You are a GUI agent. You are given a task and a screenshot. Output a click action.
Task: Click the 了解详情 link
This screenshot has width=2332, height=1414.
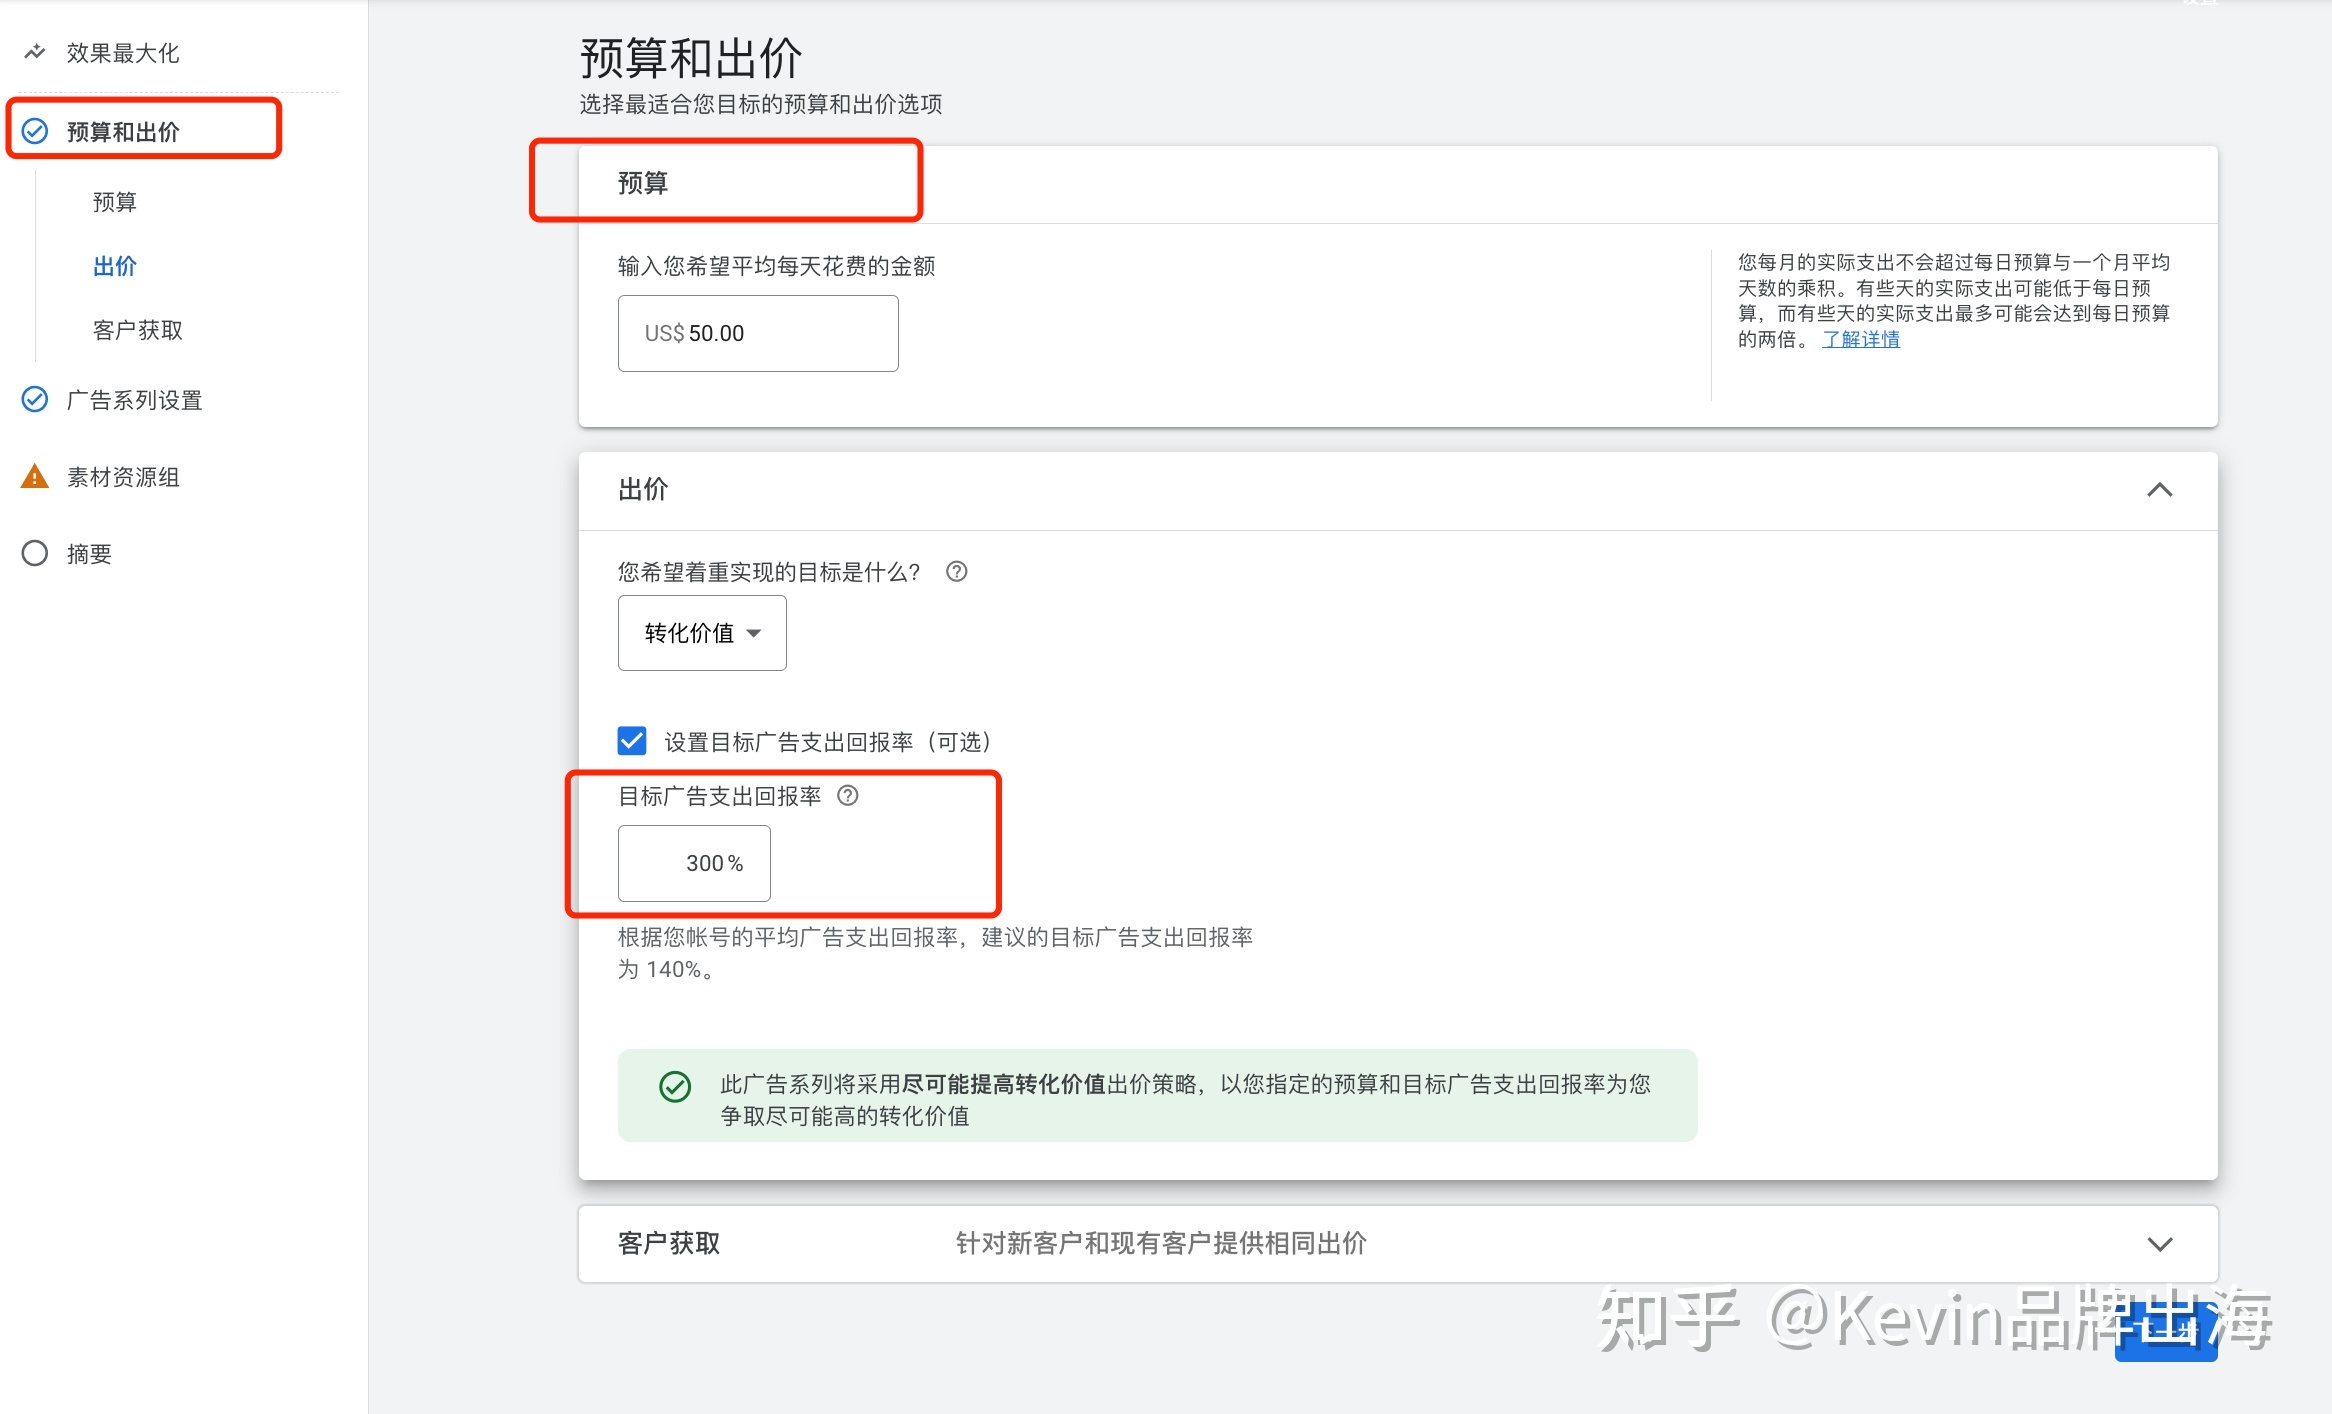[1860, 339]
